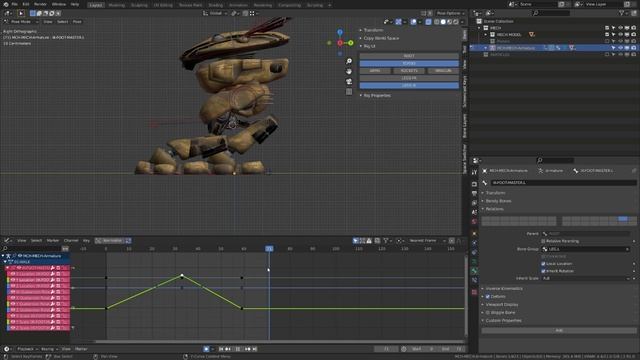Select rendered viewport shading mode
The image size is (640, 360).
point(456,22)
